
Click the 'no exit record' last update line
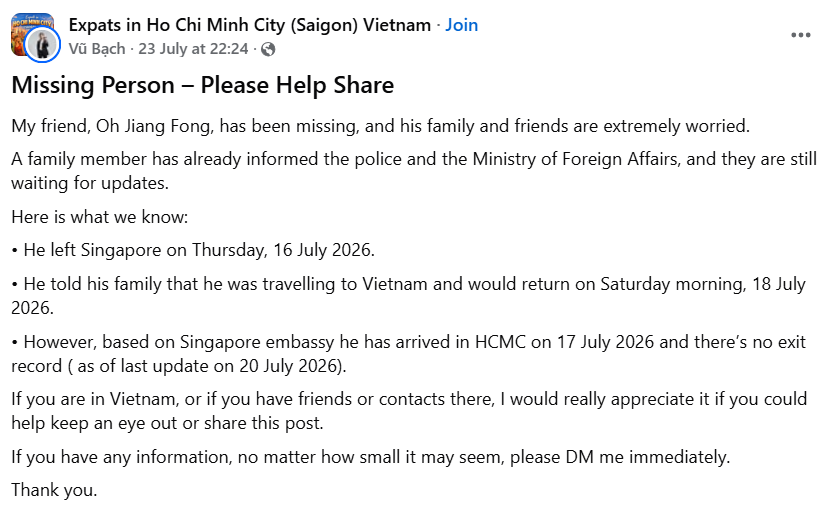tap(178, 366)
